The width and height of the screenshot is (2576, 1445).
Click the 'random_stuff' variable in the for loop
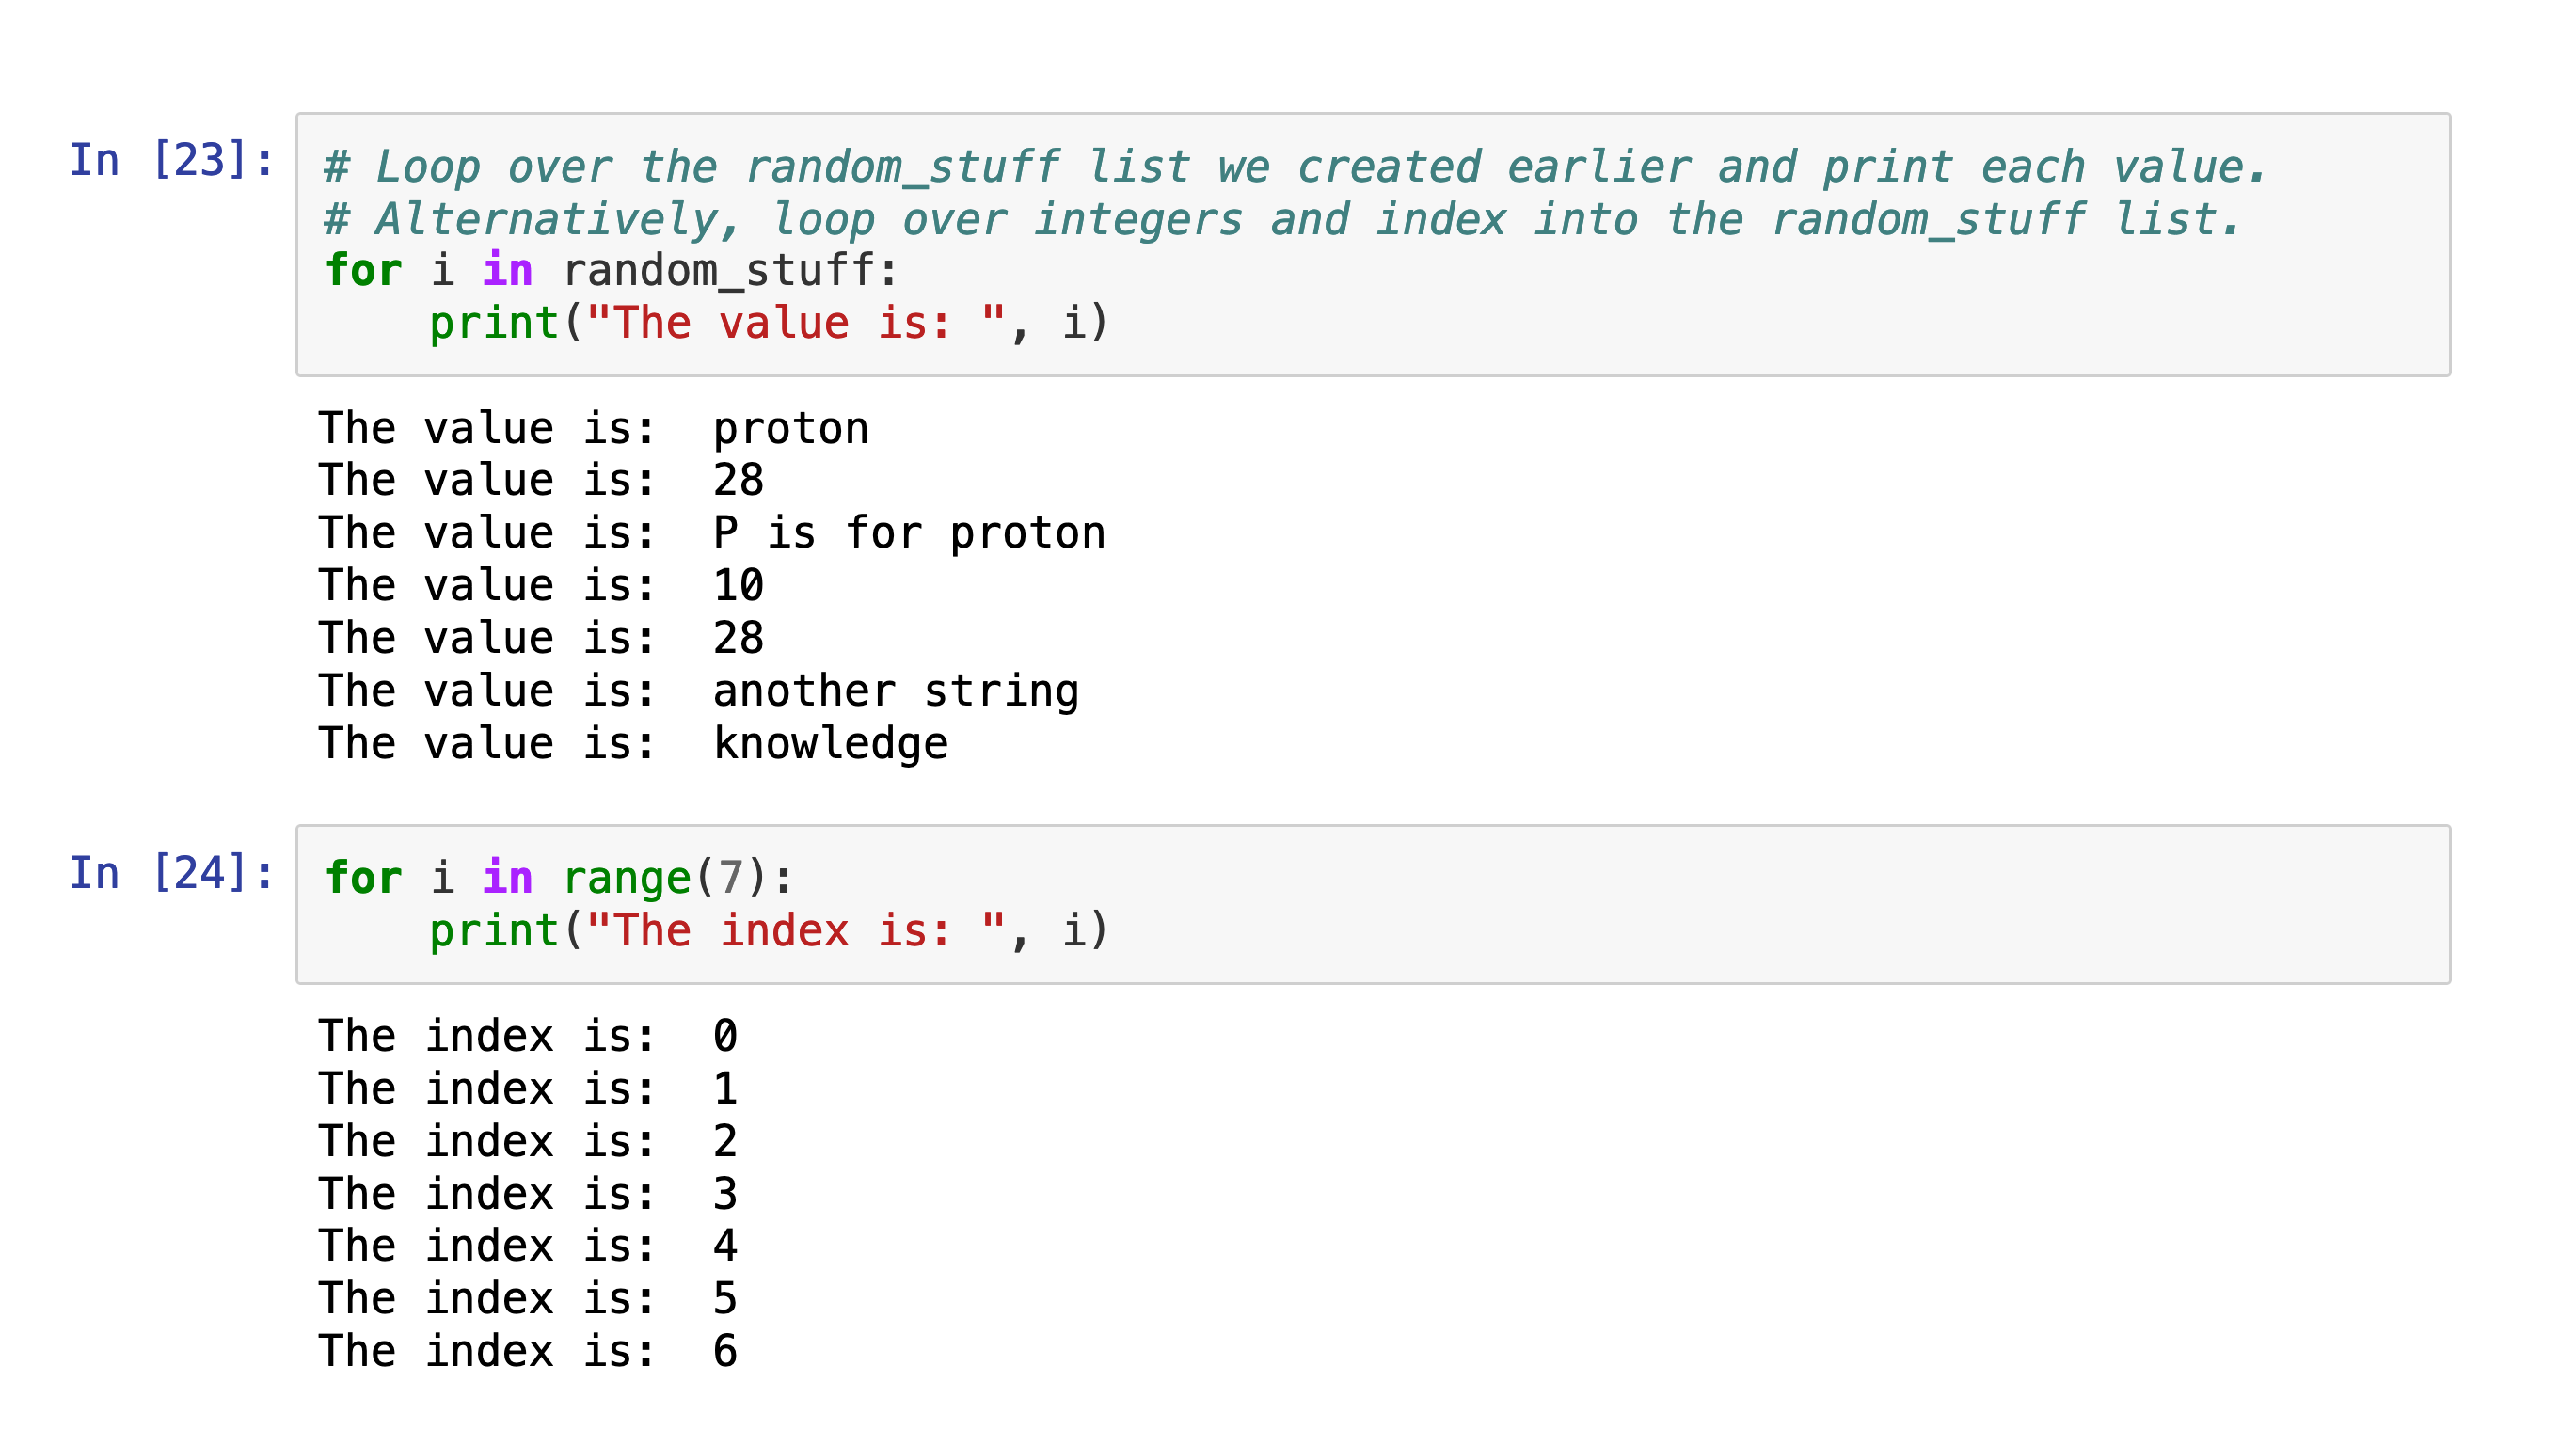(x=718, y=271)
